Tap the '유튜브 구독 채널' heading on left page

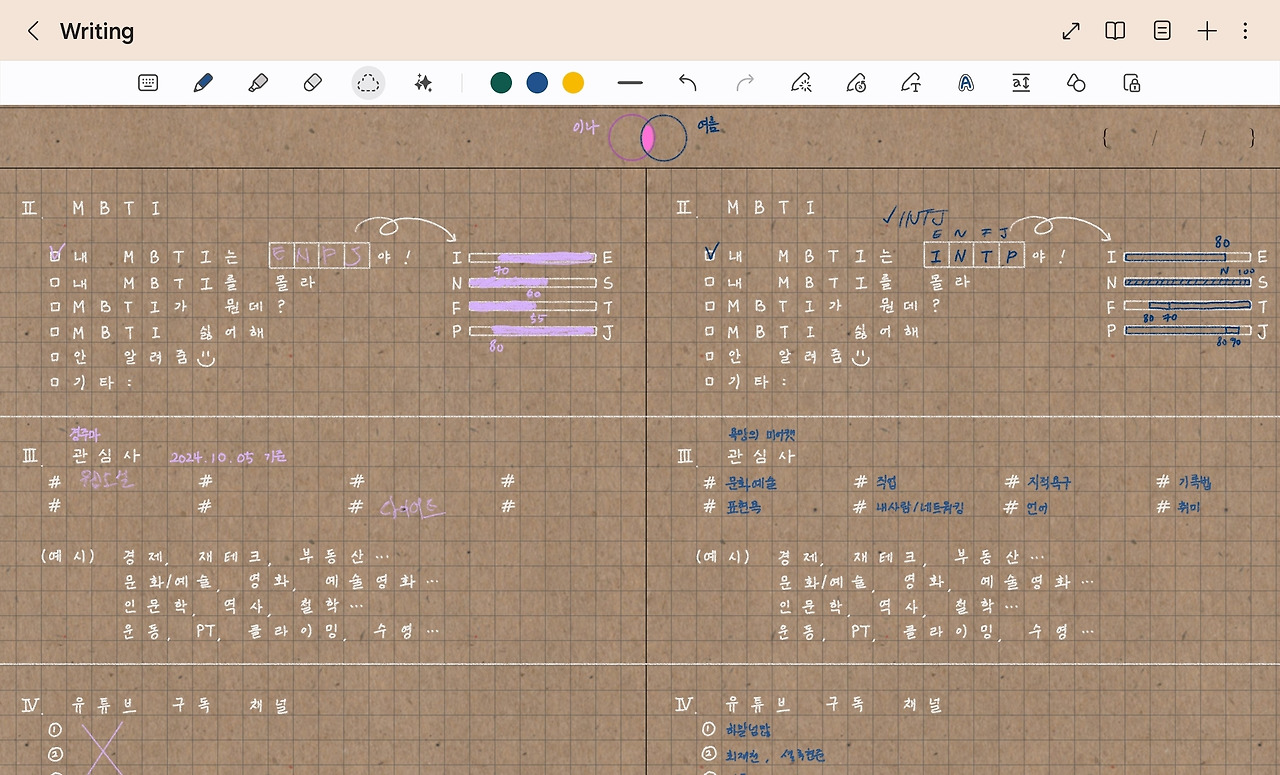[x=180, y=705]
